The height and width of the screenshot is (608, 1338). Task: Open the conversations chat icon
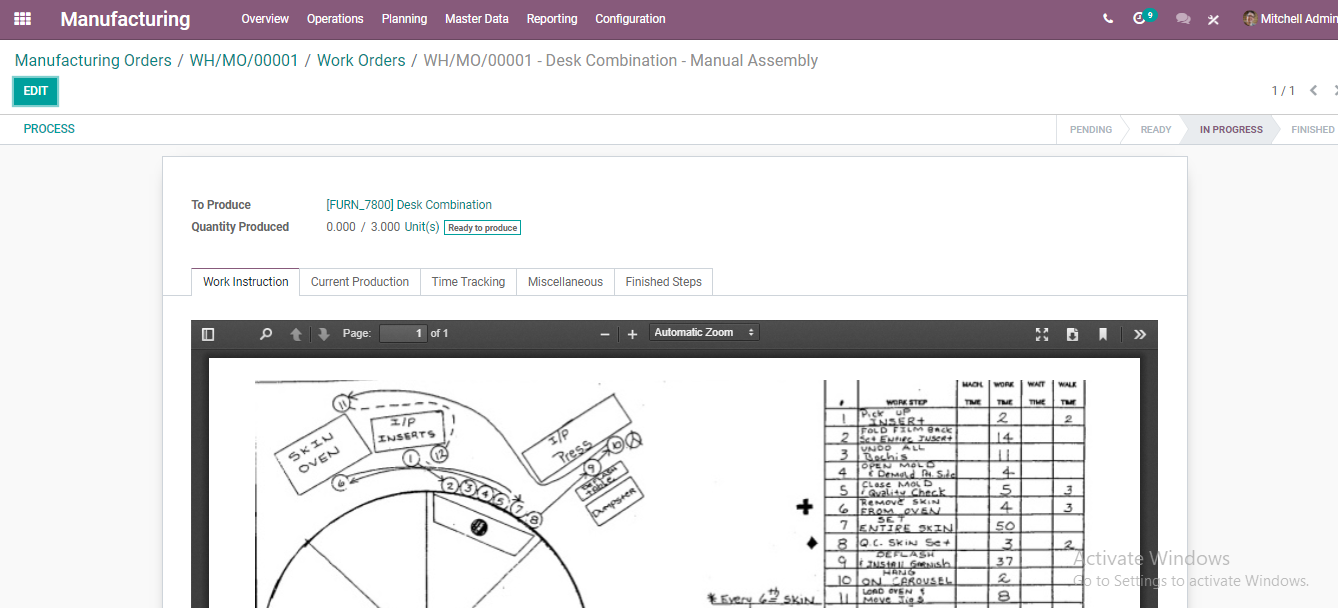pos(1183,19)
